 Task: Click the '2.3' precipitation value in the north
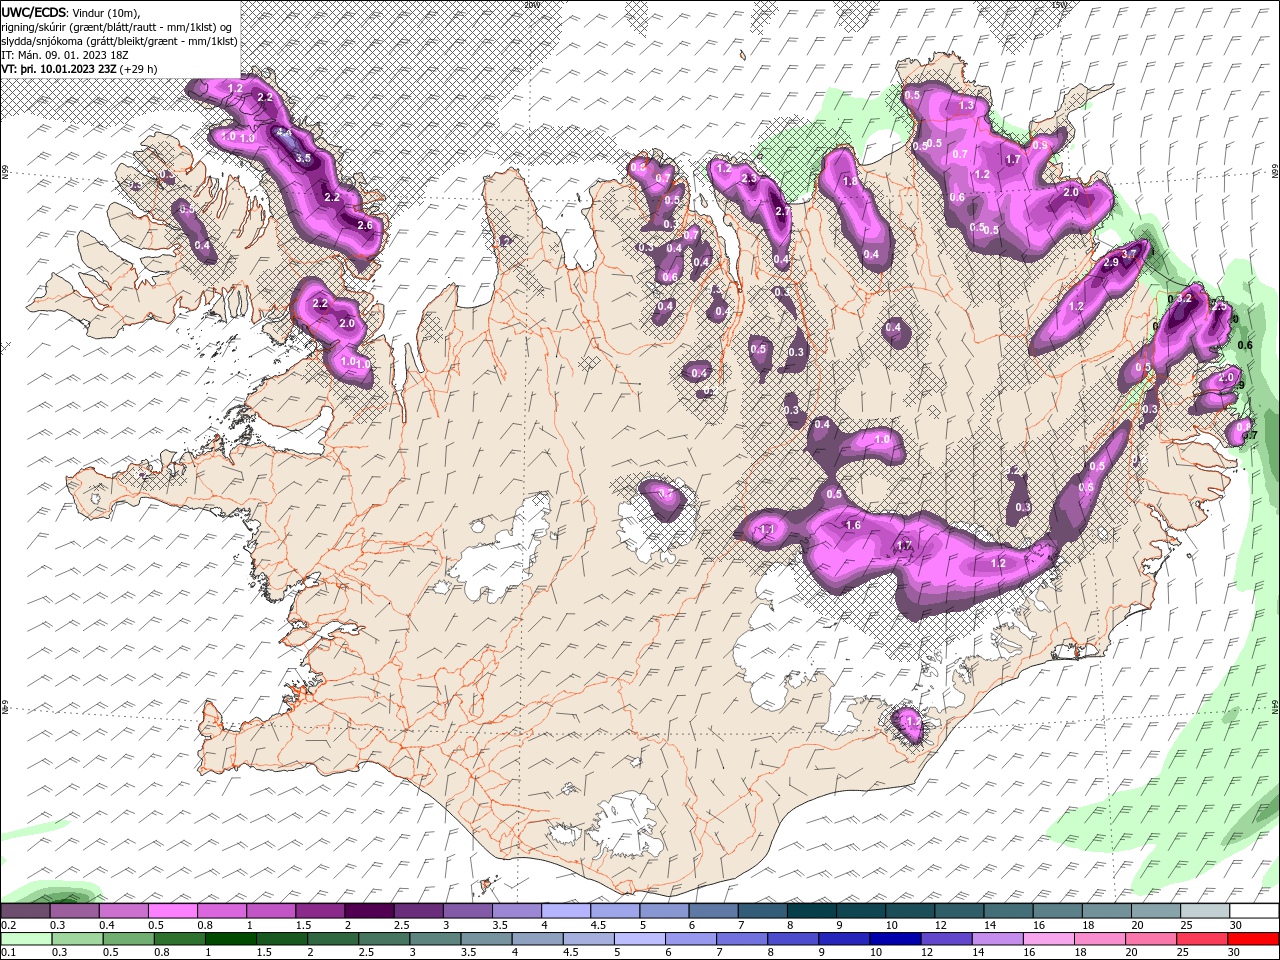(x=750, y=178)
